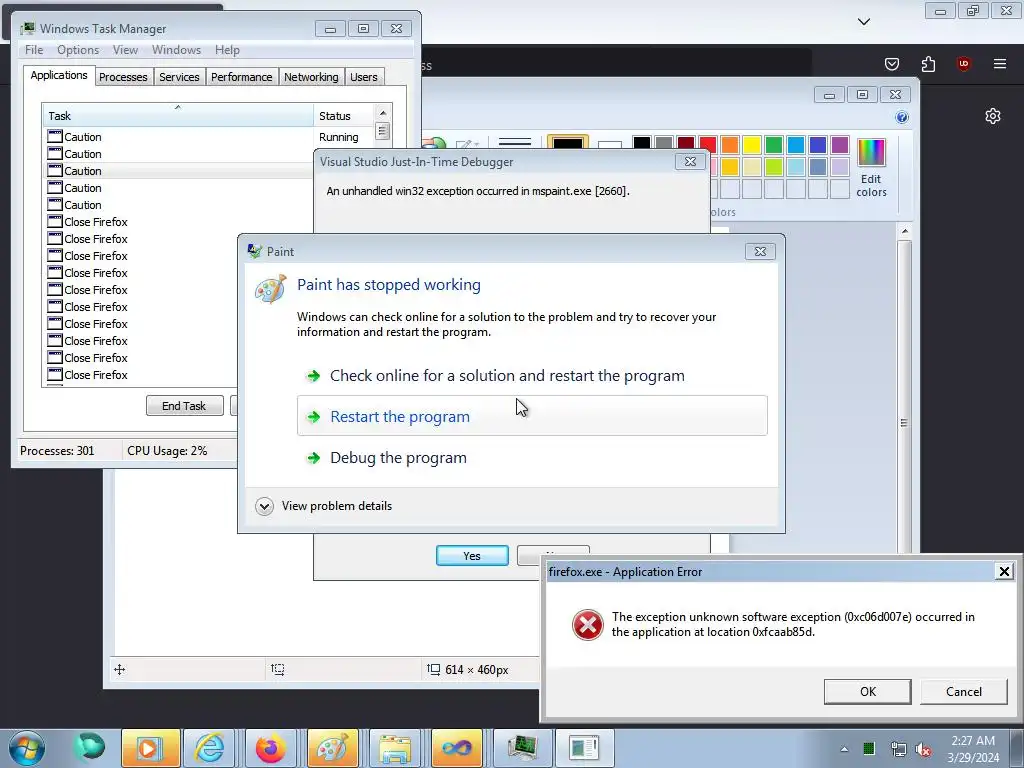Viewport: 1024px width, 768px height.
Task: Pick the purple palette color in Paint
Action: point(840,144)
